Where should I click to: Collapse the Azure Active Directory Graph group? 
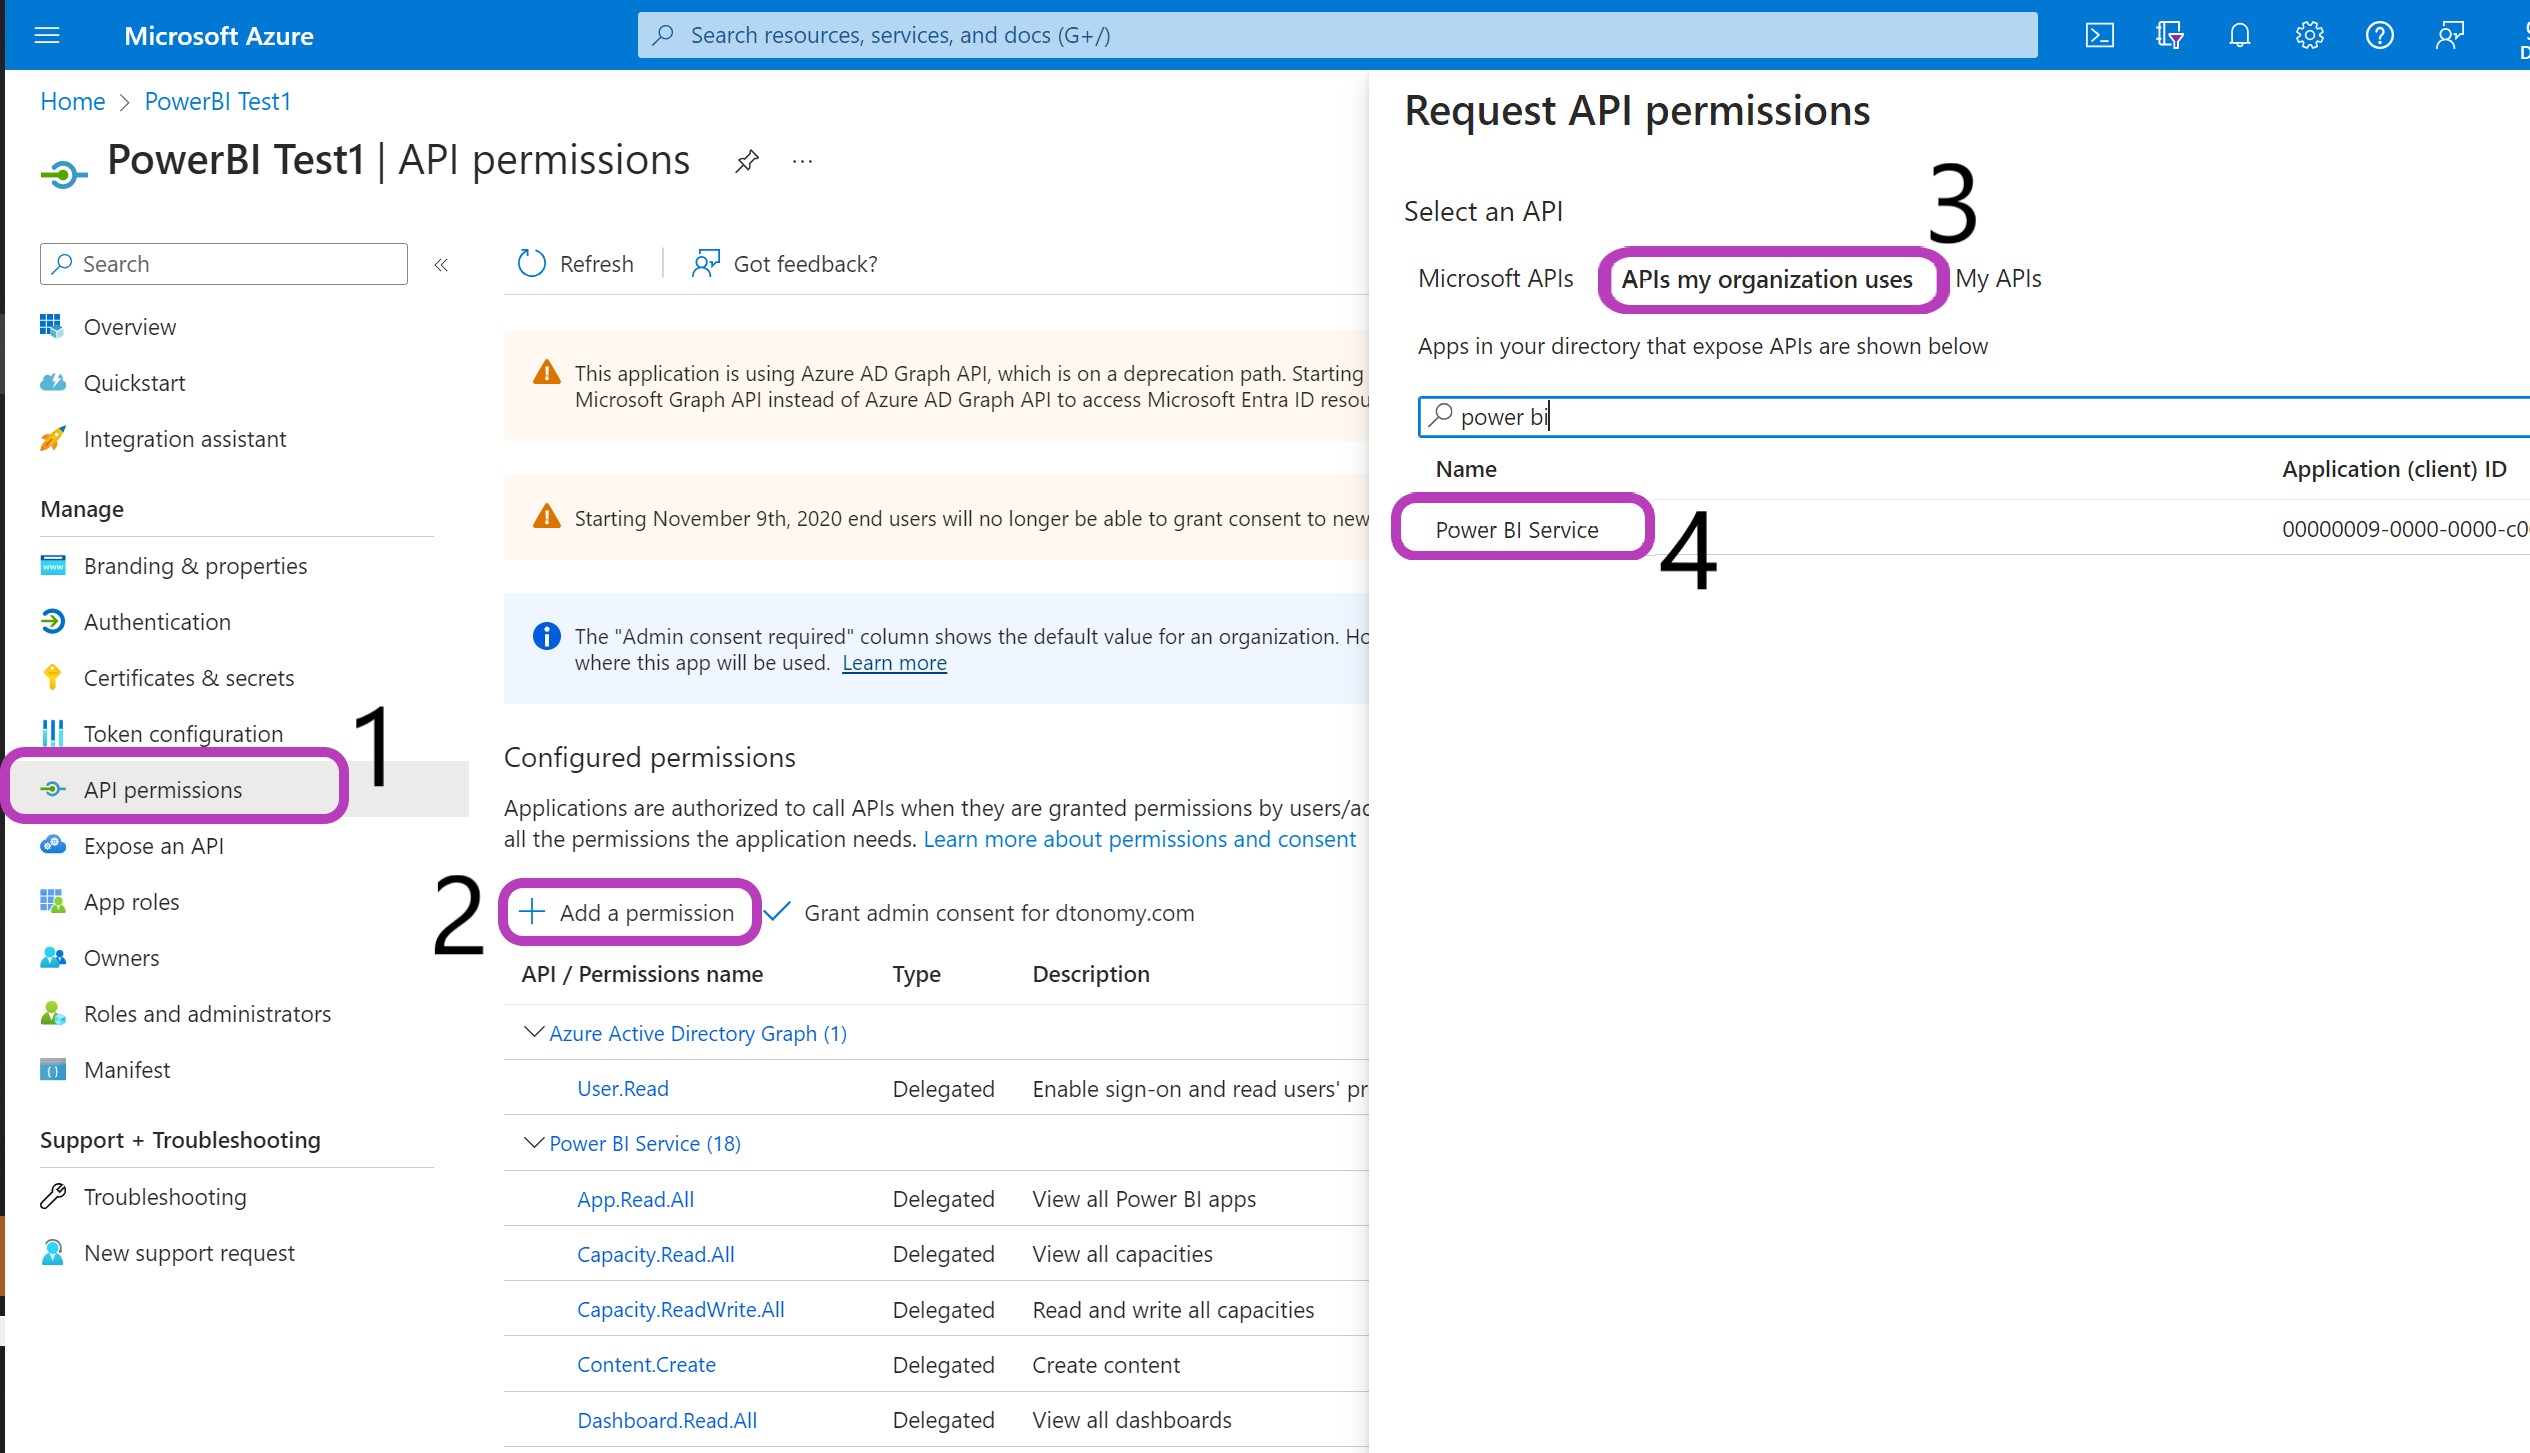point(534,1032)
